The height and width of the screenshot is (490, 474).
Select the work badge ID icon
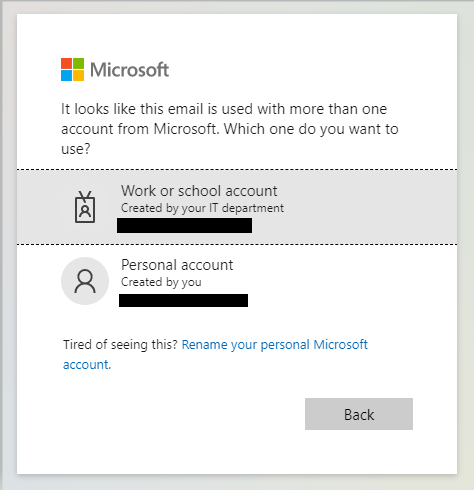pos(85,207)
